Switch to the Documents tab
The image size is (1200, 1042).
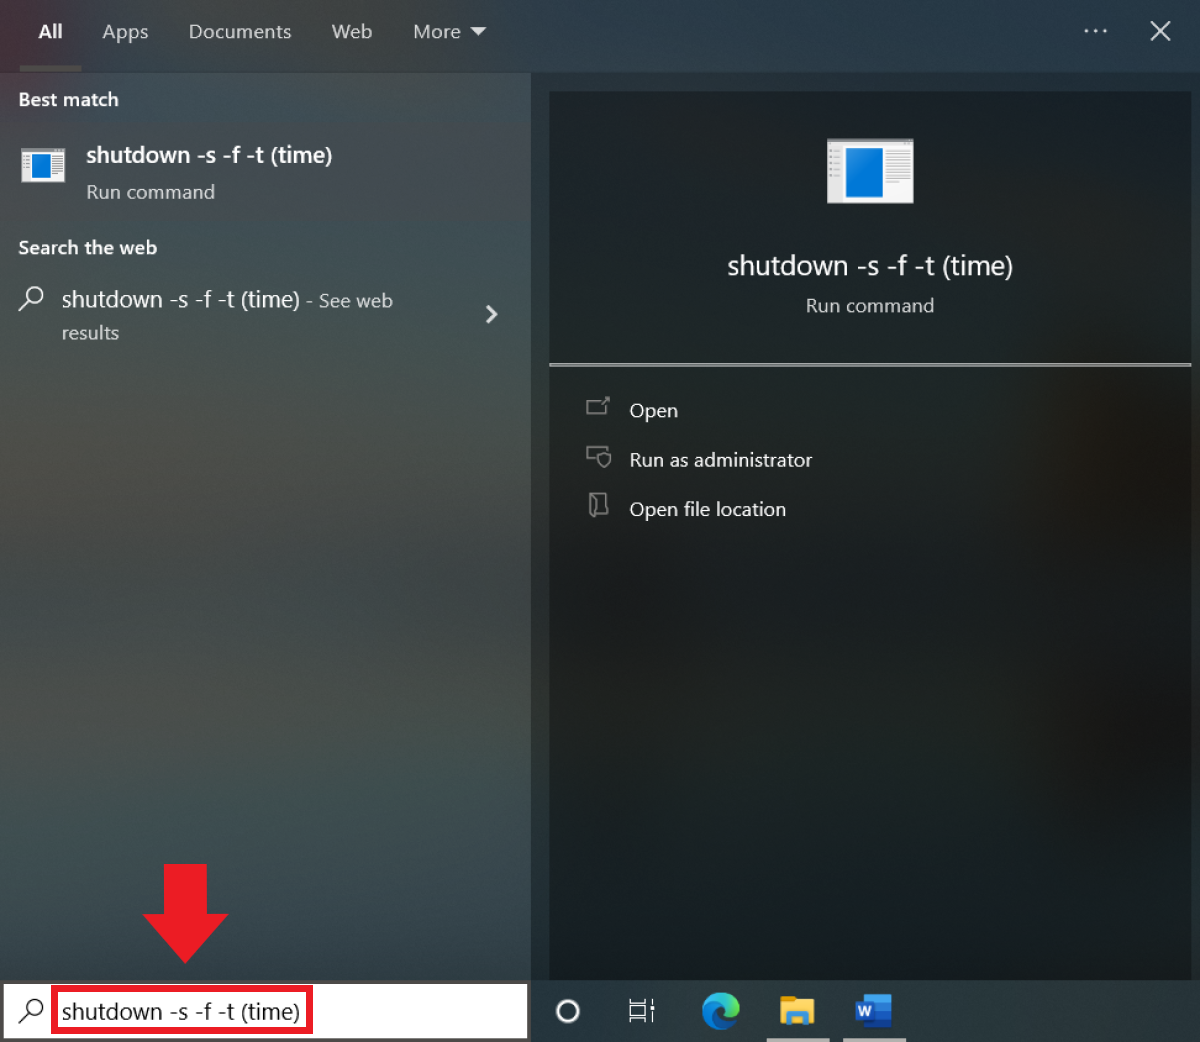coord(240,32)
